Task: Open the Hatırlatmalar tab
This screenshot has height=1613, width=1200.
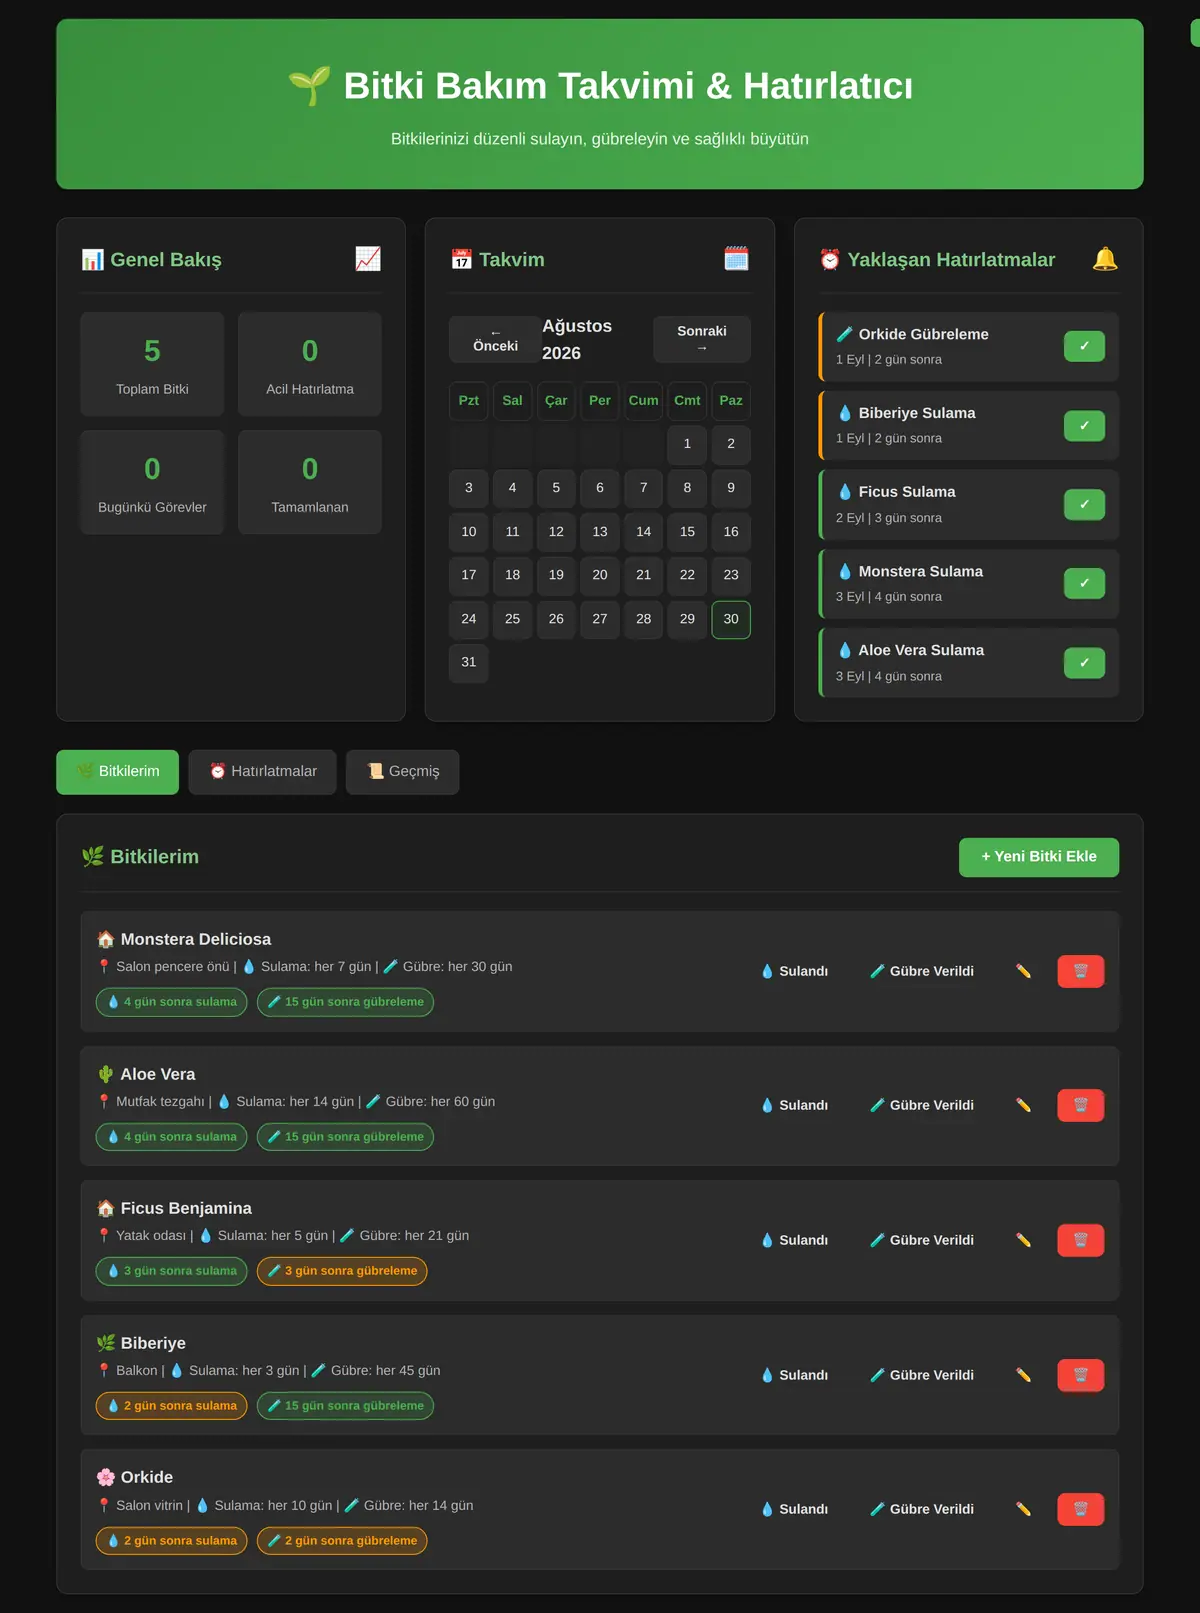Action: 263,772
